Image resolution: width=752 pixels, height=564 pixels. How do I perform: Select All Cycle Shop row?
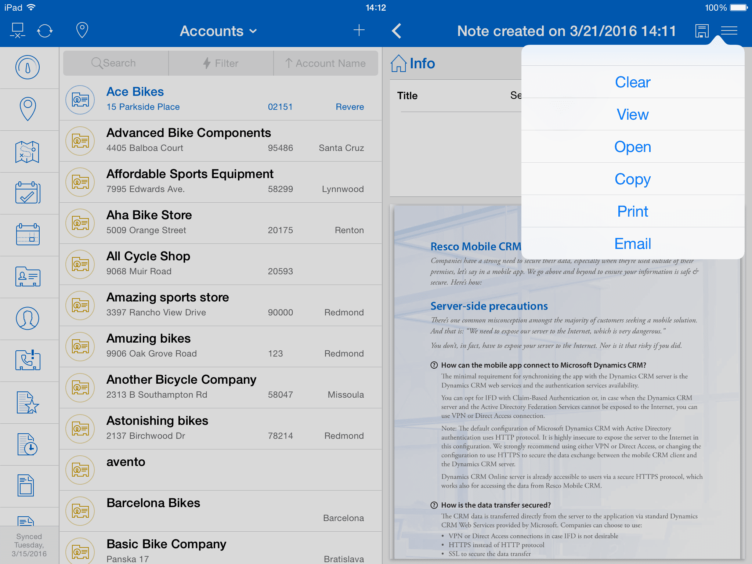[x=221, y=264]
